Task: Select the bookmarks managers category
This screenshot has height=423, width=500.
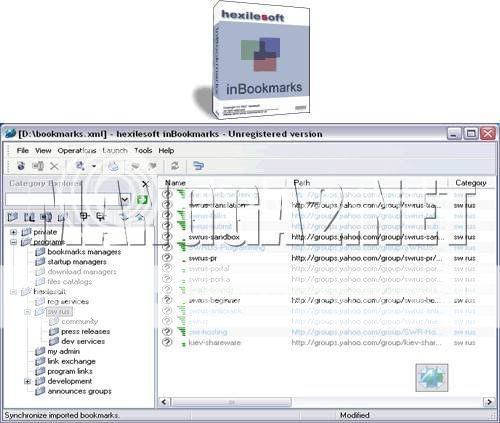Action: [84, 252]
